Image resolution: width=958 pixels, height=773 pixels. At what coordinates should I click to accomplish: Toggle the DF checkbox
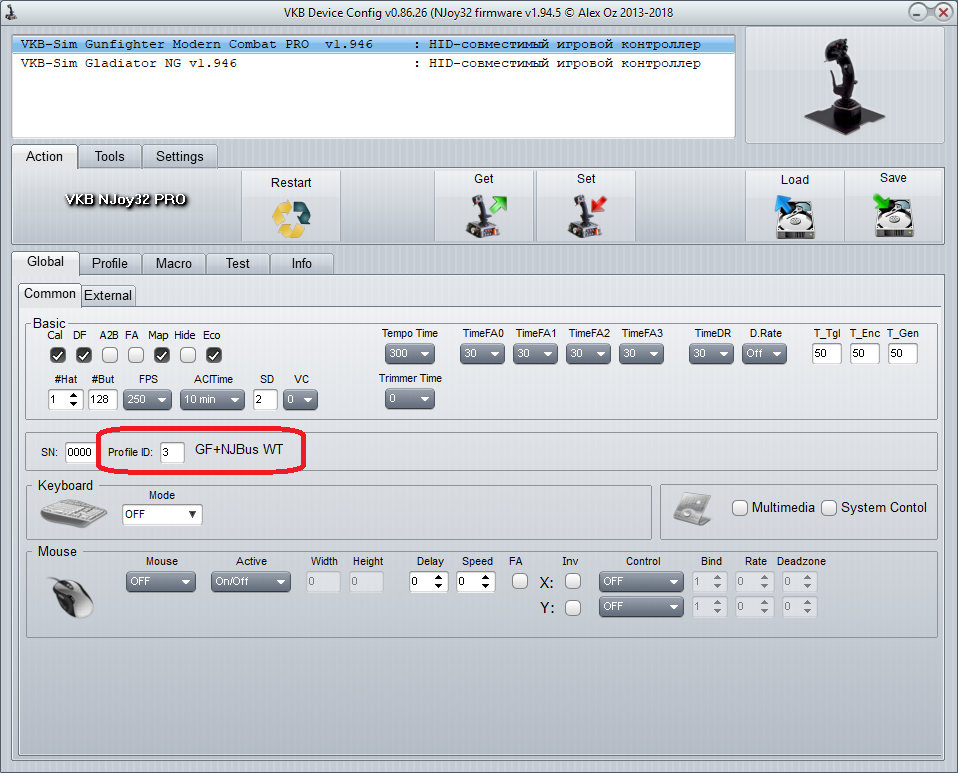click(x=84, y=354)
